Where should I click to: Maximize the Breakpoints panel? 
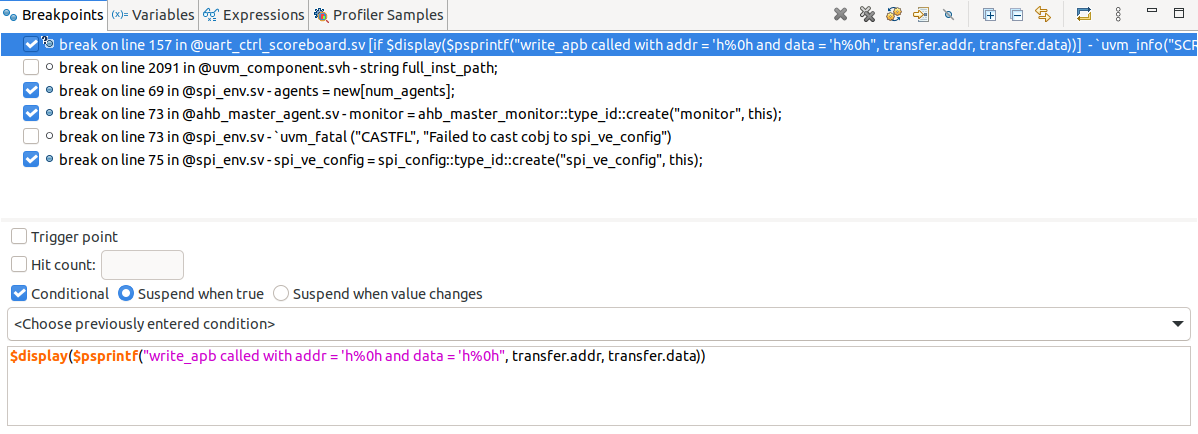[1178, 12]
